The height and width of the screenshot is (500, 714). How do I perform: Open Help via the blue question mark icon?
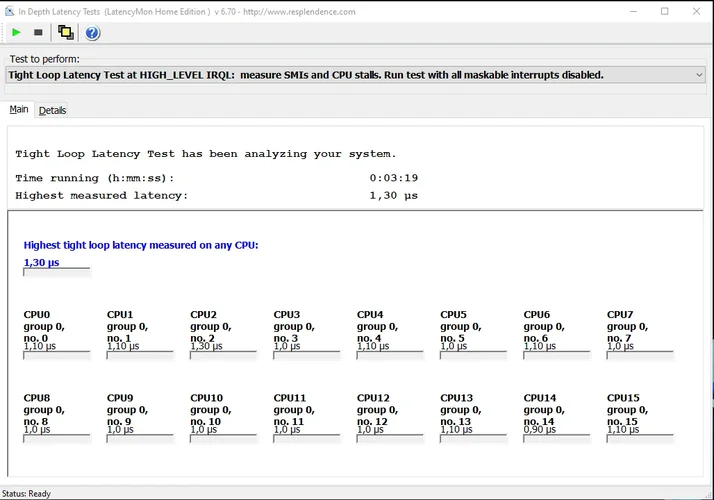point(92,33)
